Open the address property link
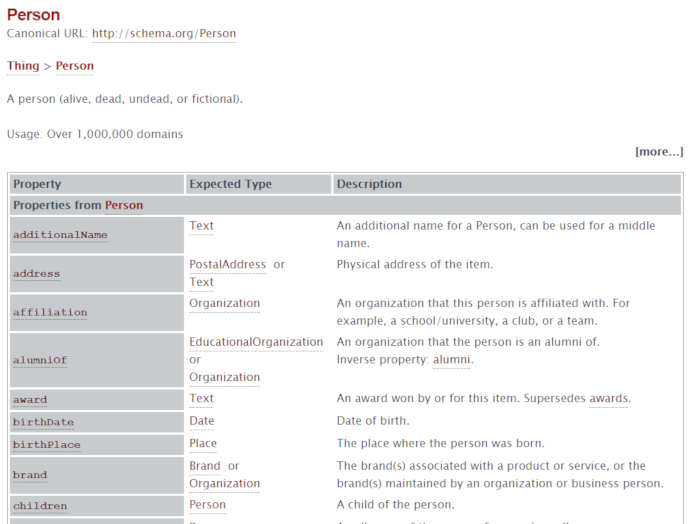700x524 pixels. click(37, 274)
